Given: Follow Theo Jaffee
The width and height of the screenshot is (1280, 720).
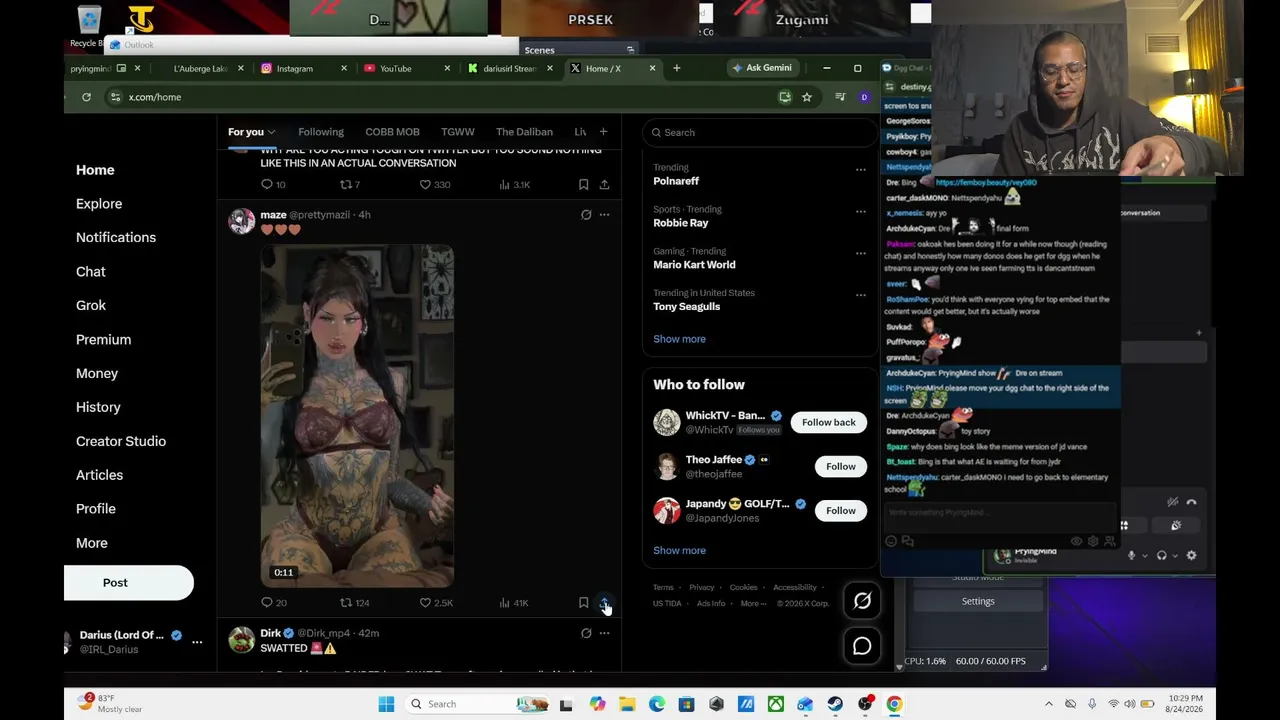Looking at the screenshot, I should pos(841,466).
